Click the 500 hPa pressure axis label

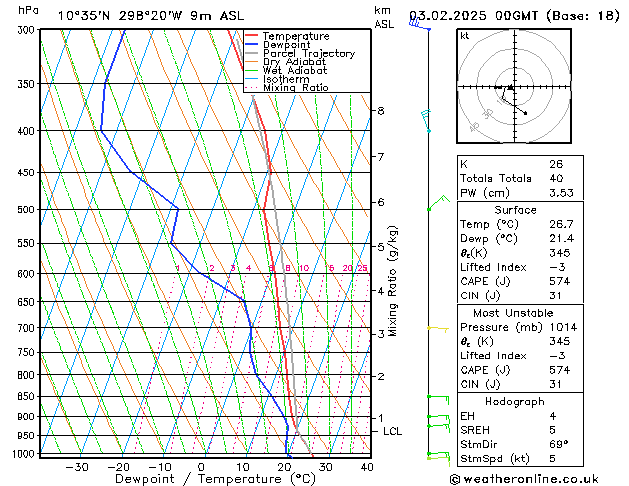(27, 209)
